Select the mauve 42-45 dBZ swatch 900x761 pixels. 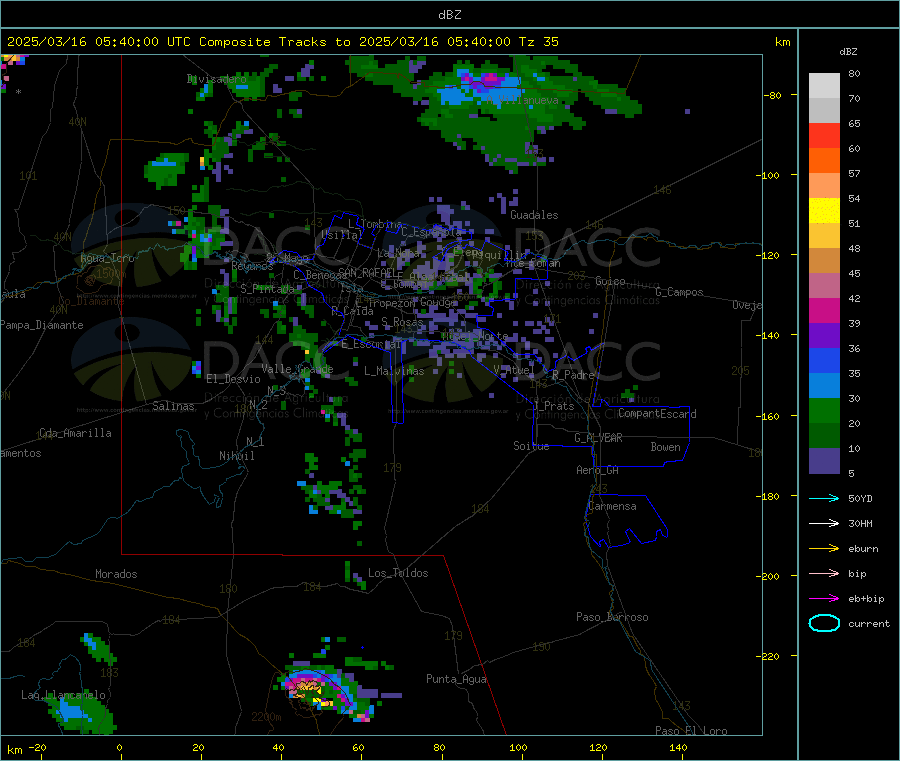coord(824,286)
